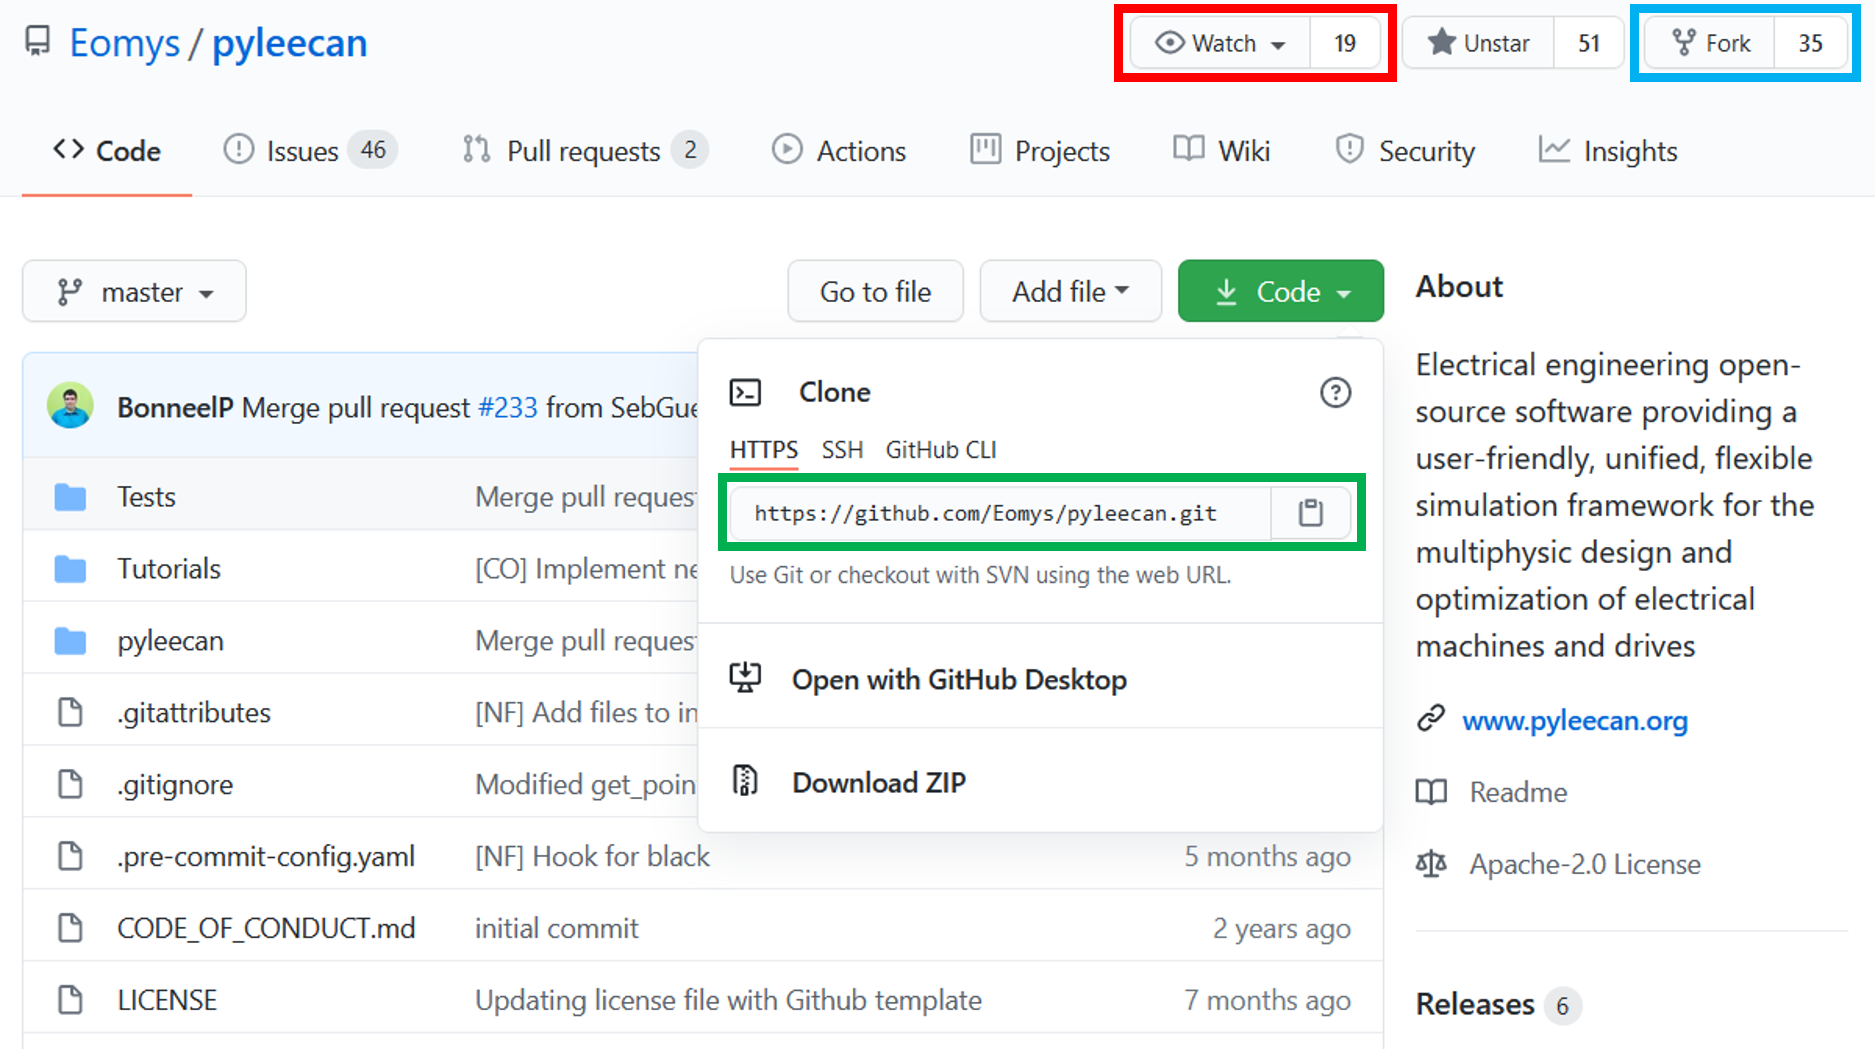Viewport: 1875px width, 1049px height.
Task: Click the Issues count badge 46
Action: (x=373, y=150)
